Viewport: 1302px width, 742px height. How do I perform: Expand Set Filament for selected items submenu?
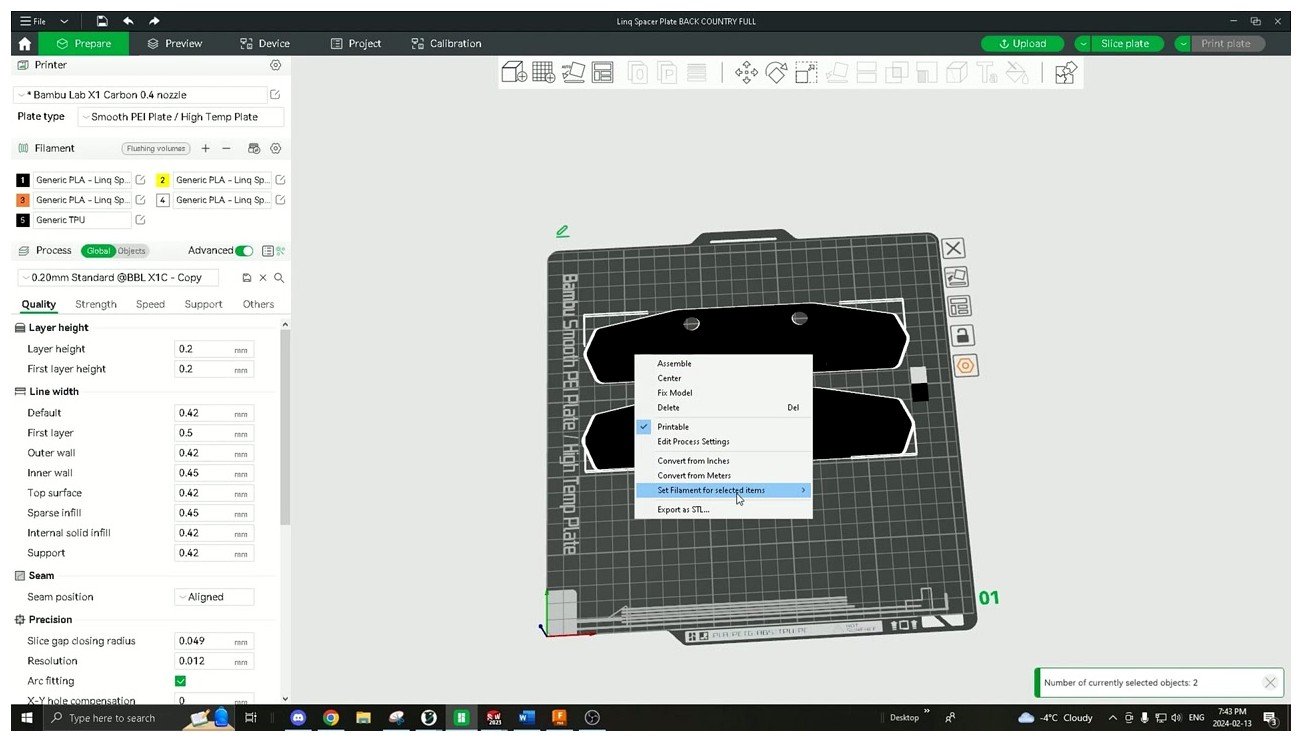pyautogui.click(x=723, y=490)
